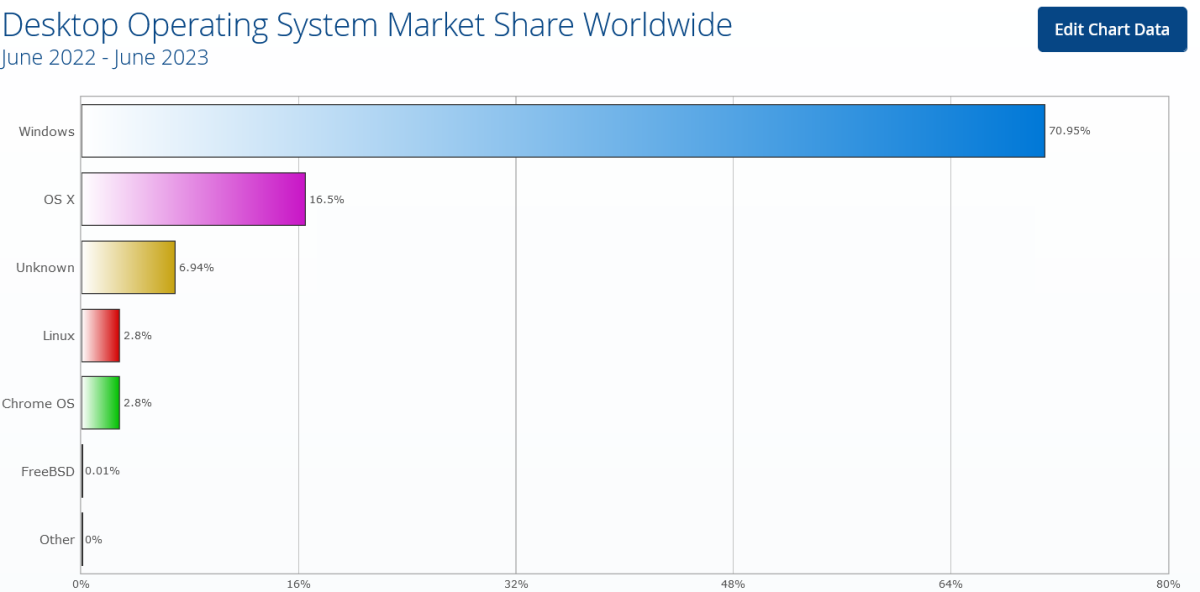
Task: Click the Edit Chart Data button
Action: 1111,29
